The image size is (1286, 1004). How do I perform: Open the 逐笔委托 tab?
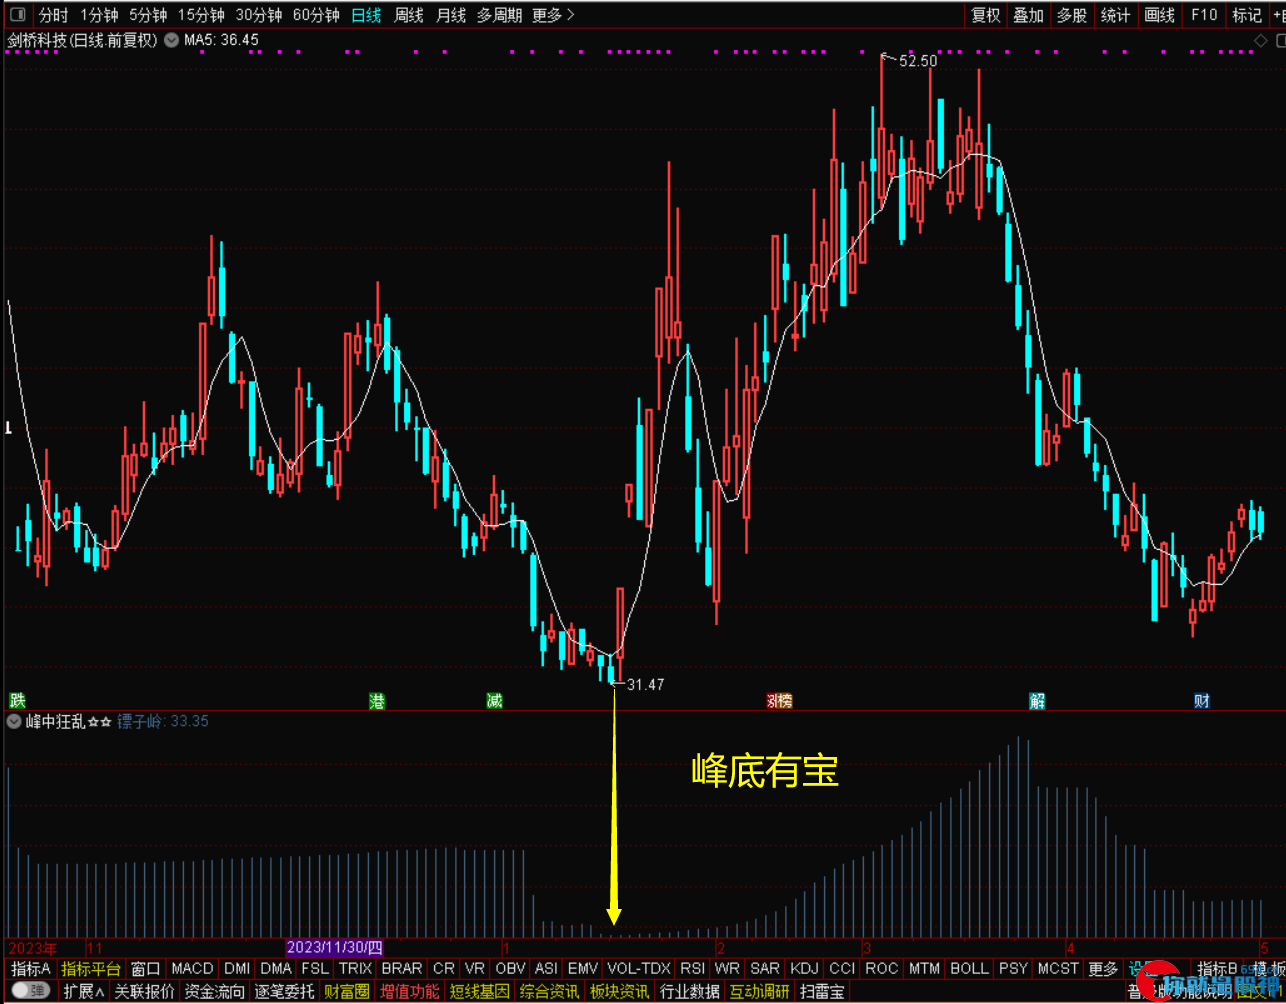click(x=284, y=991)
